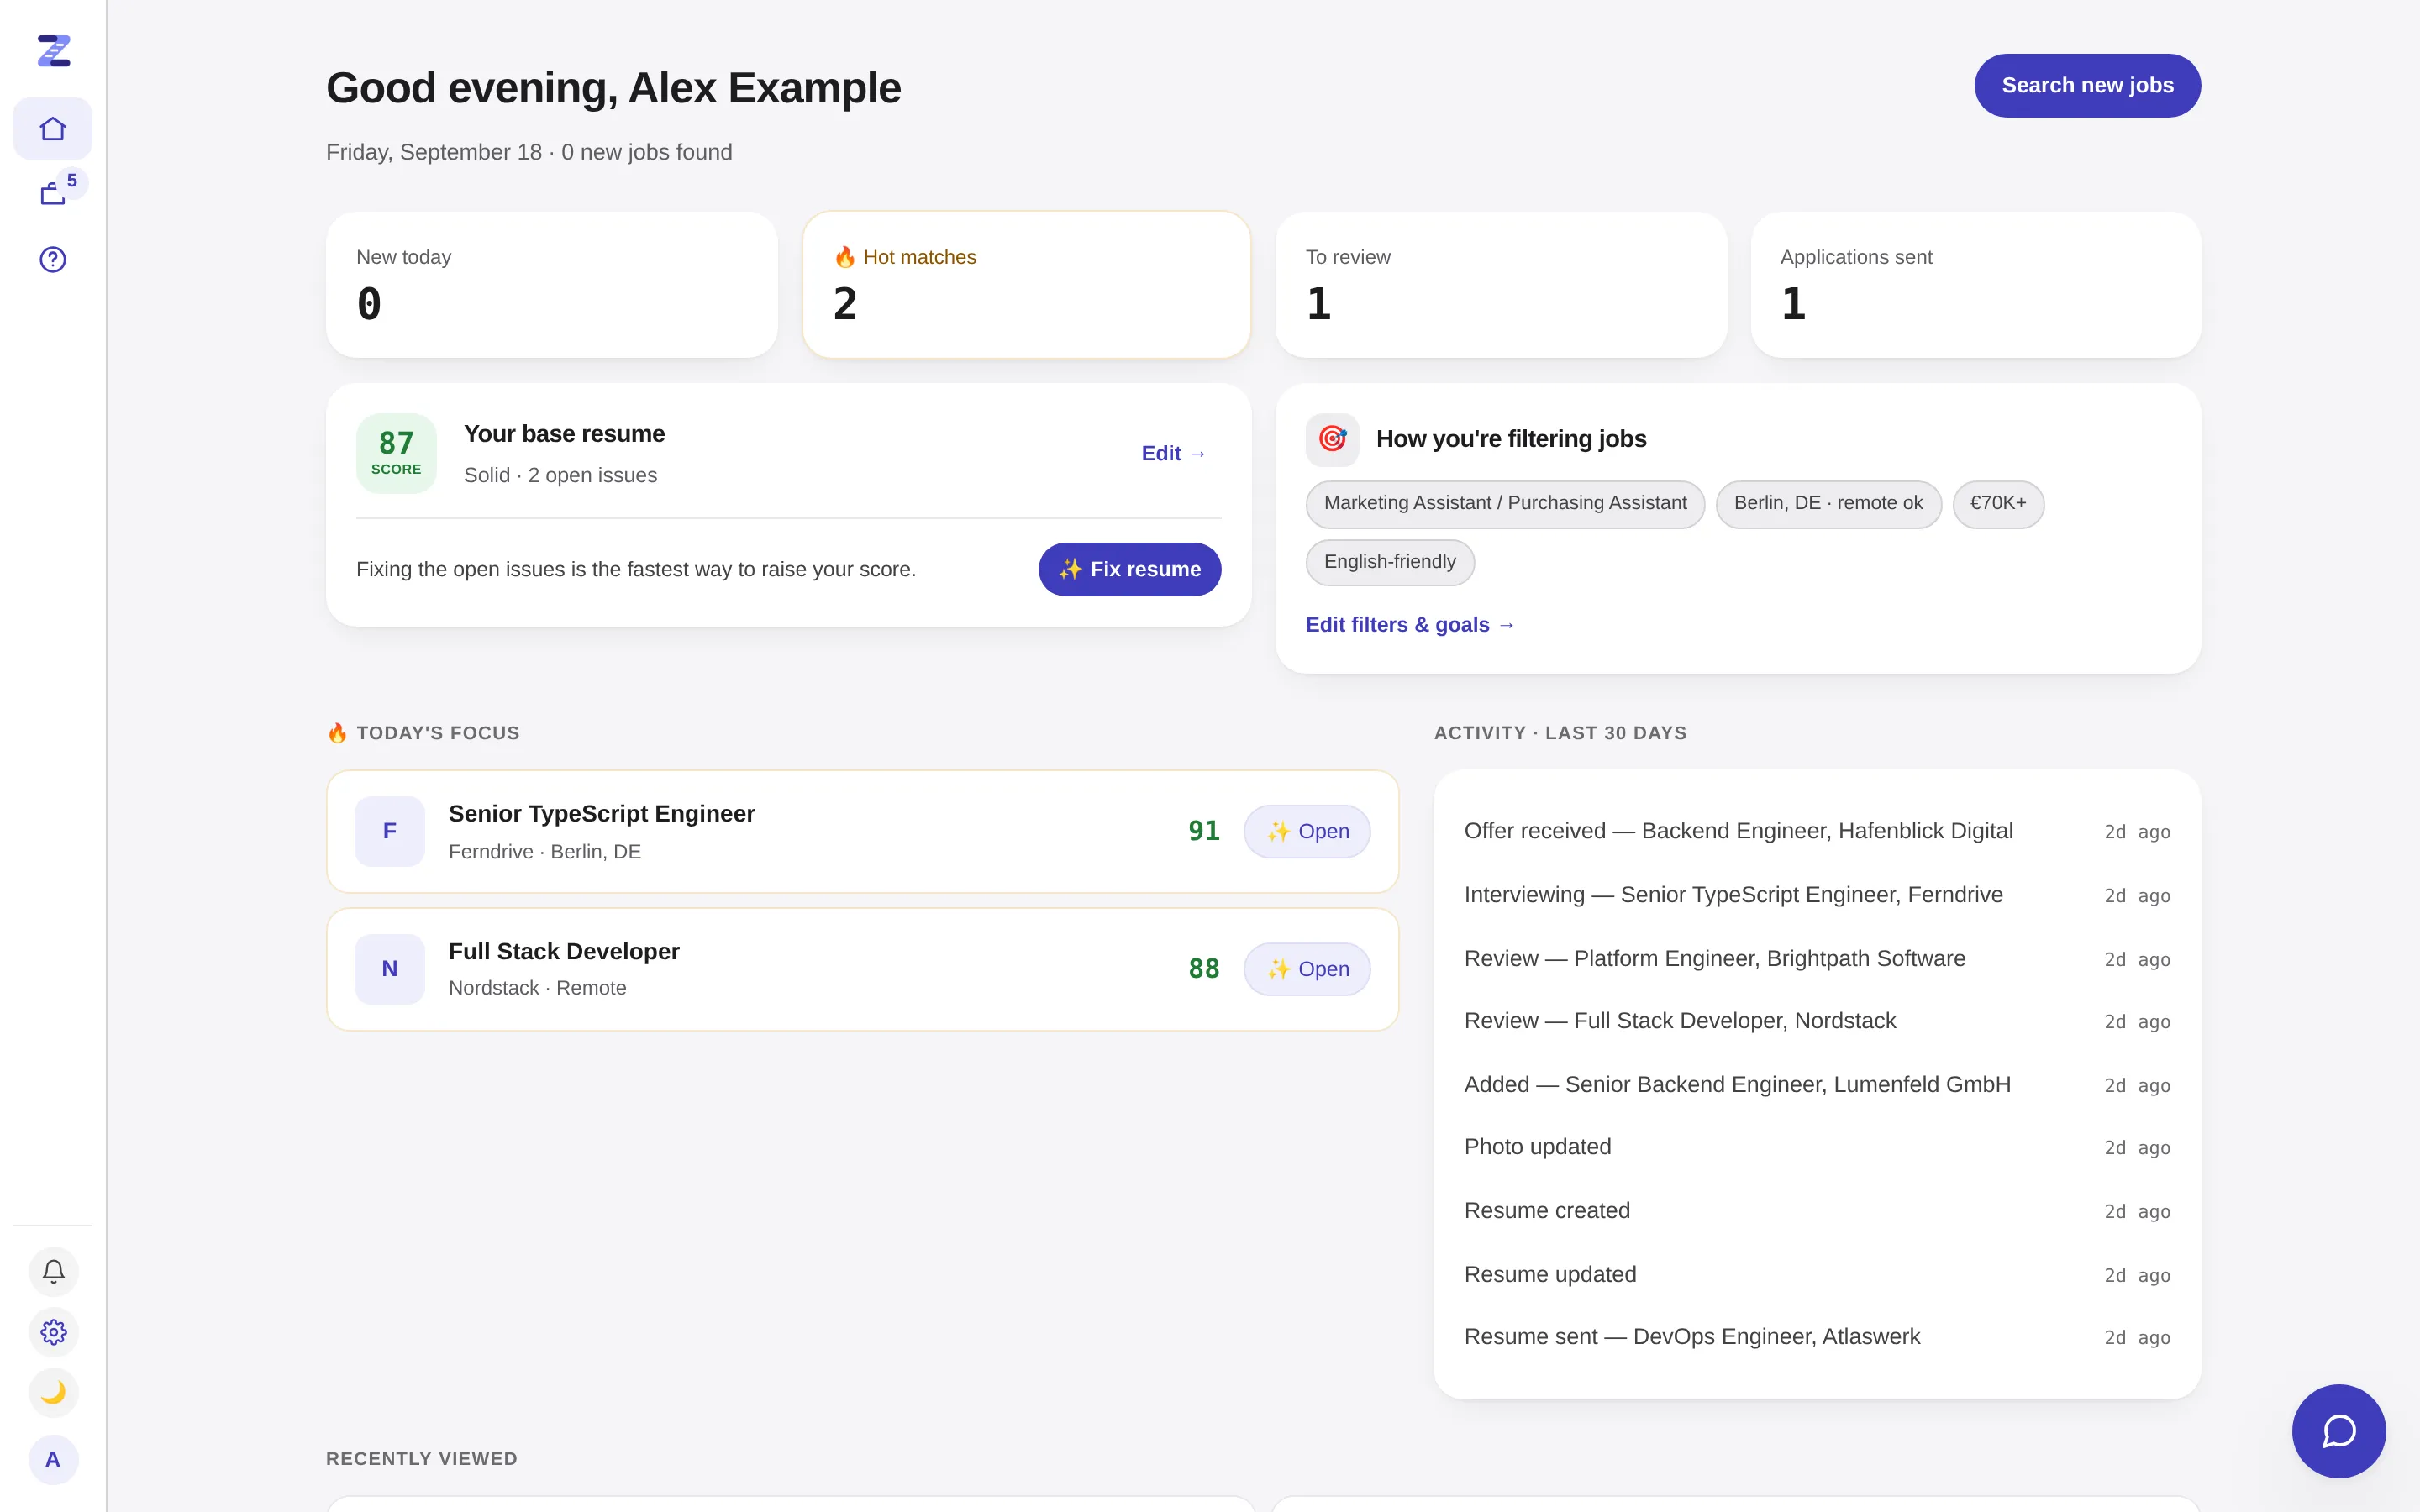This screenshot has height=1512, width=2420.
Task: Click the €70K+ salary filter chip
Action: pyautogui.click(x=1998, y=504)
